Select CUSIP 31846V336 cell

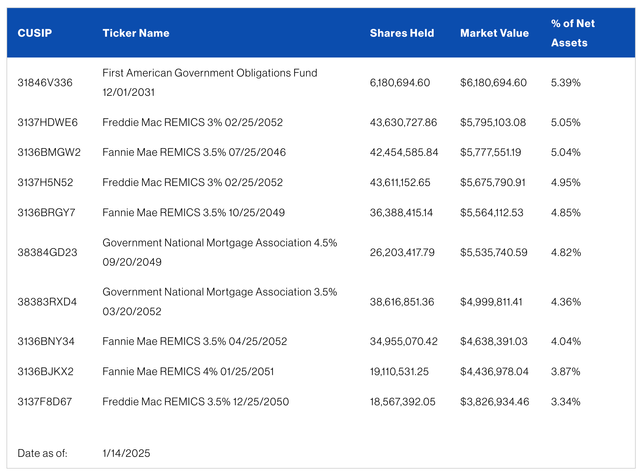(x=45, y=82)
